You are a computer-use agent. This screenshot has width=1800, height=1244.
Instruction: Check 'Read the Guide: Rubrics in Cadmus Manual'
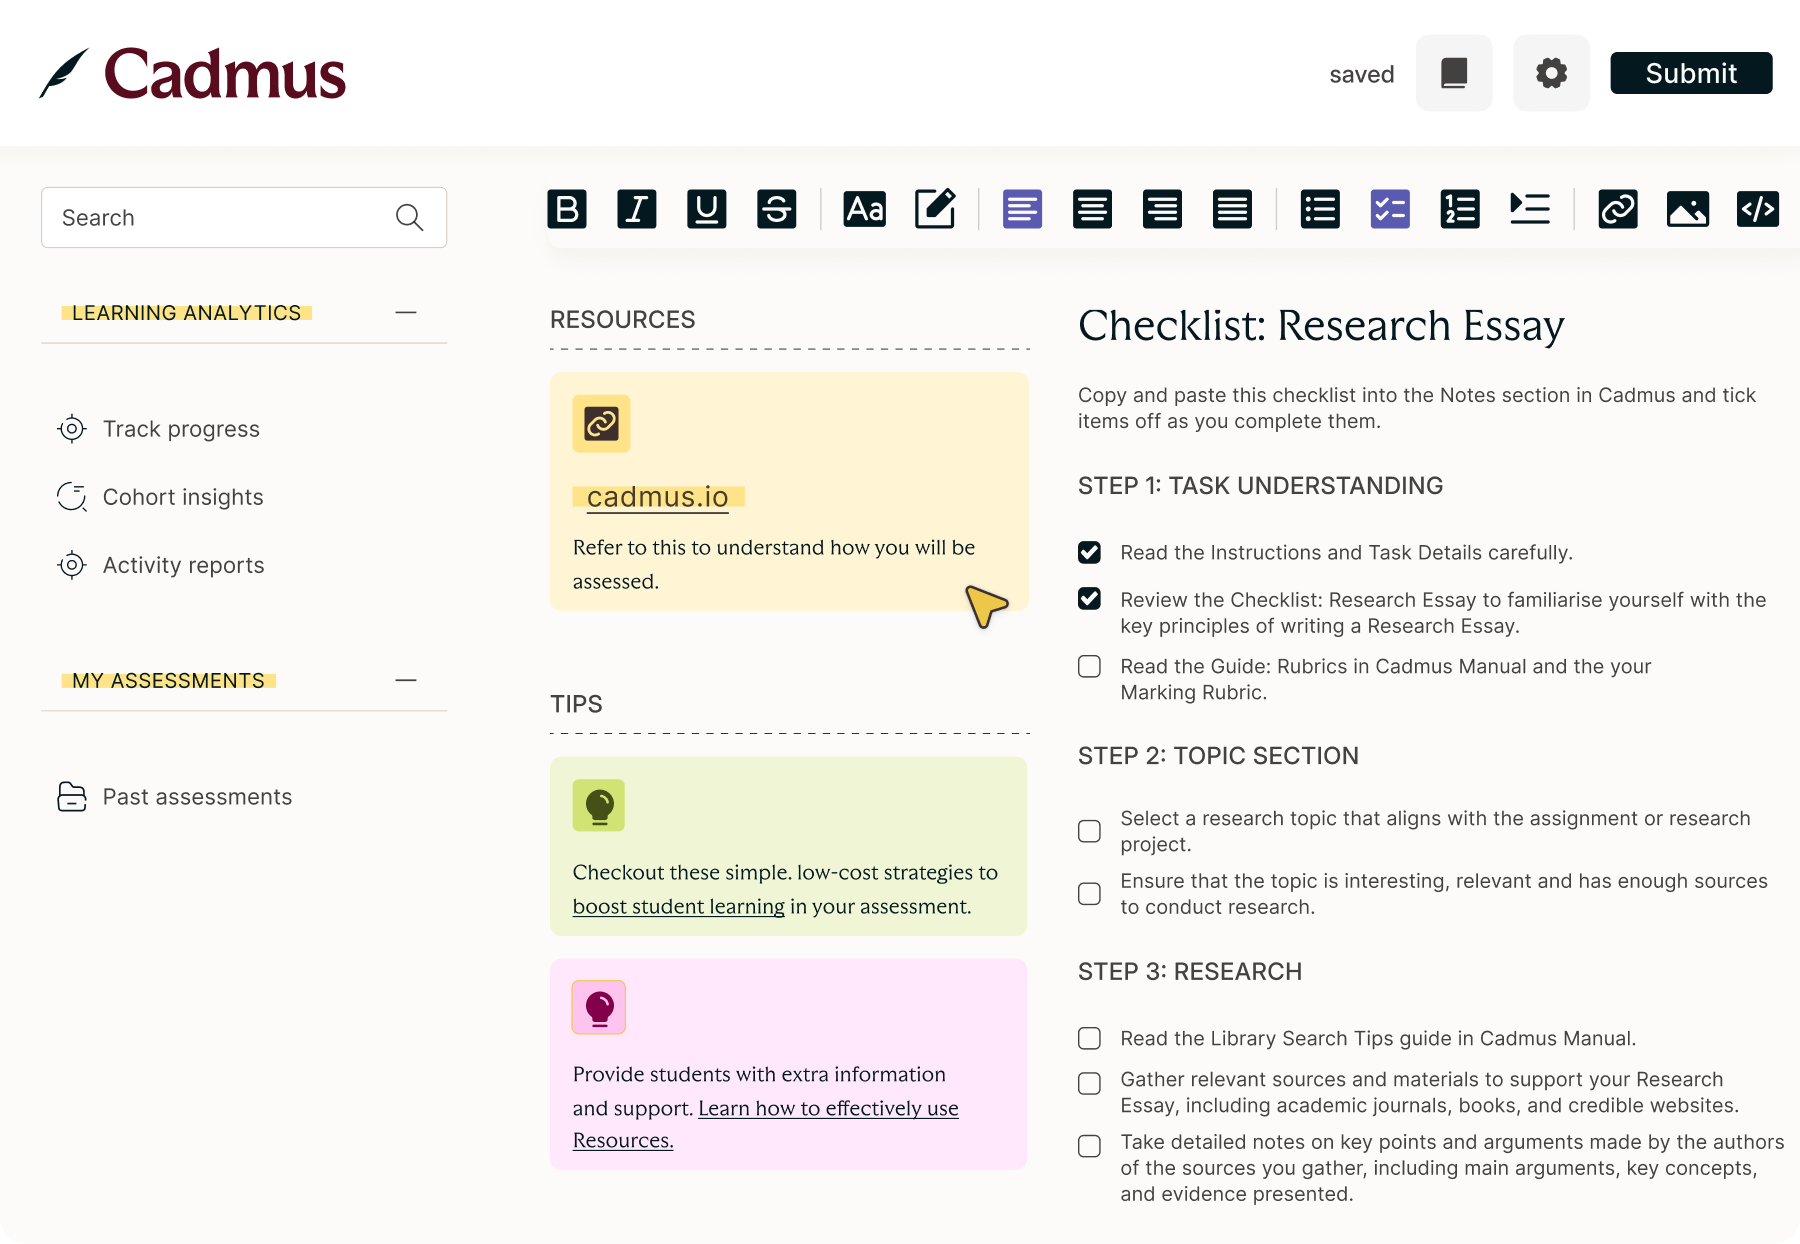pyautogui.click(x=1089, y=666)
